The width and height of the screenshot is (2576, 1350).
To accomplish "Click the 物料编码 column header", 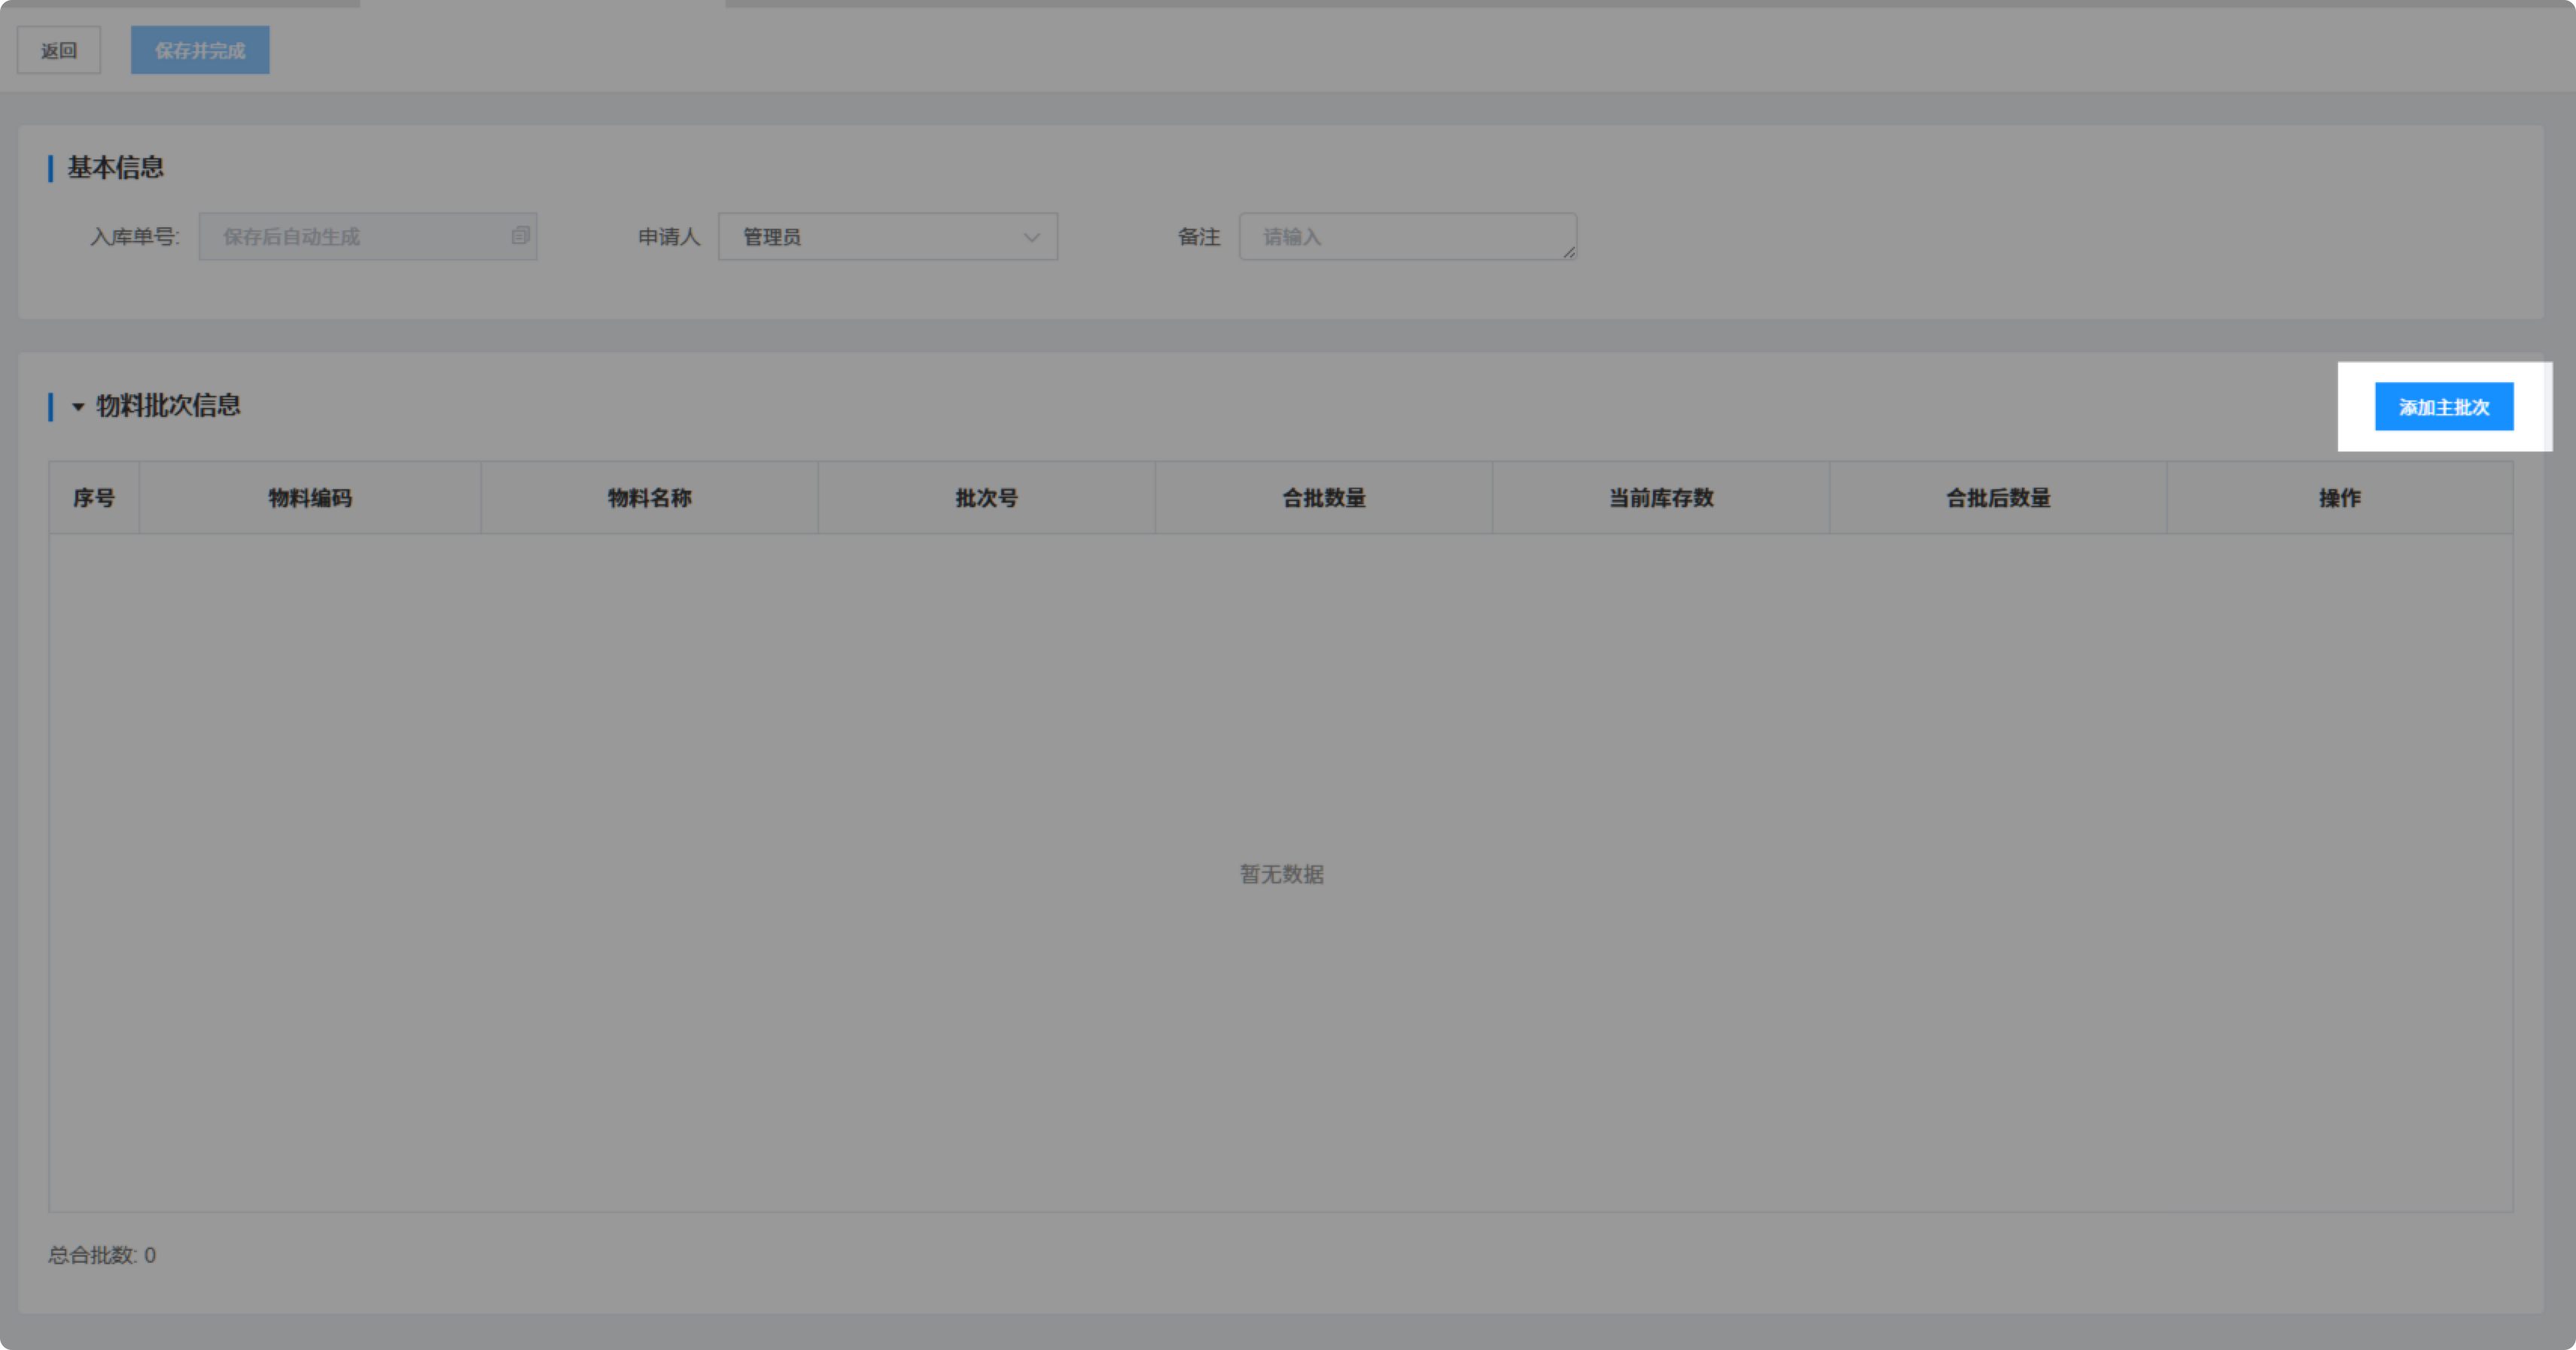I will point(310,498).
